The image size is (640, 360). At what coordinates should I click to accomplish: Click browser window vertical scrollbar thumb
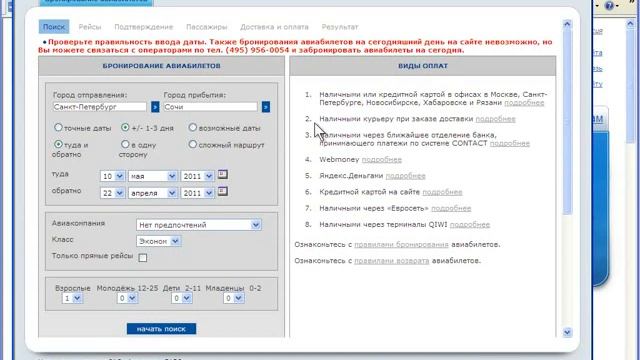pyautogui.click(x=631, y=86)
